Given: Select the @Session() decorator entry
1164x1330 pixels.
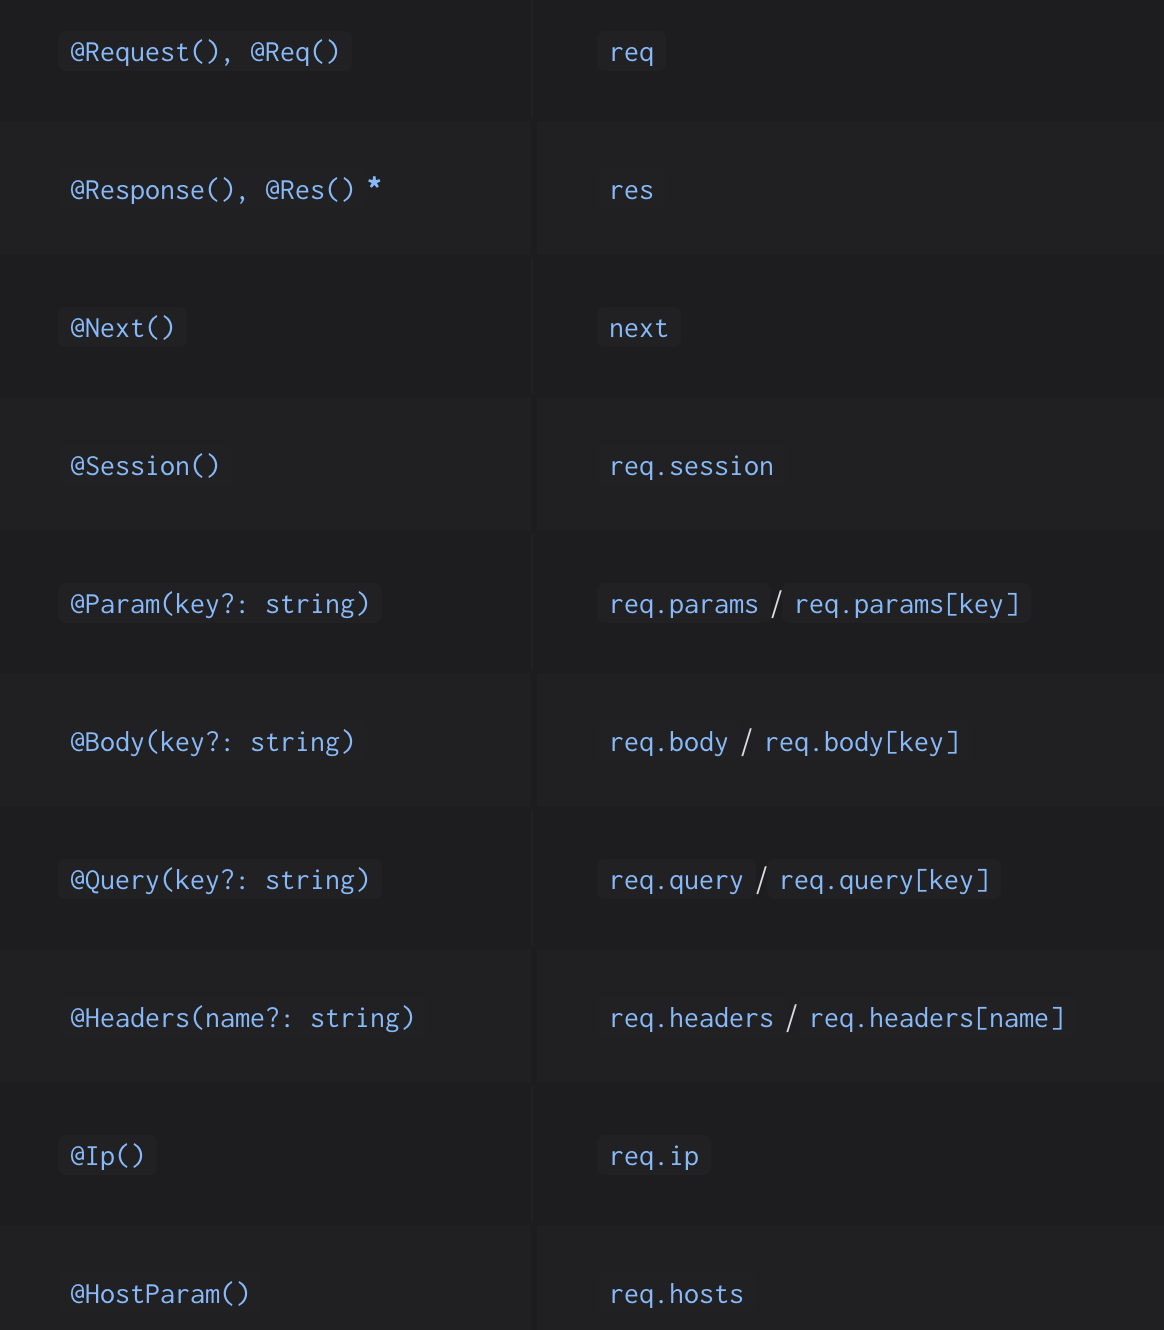Looking at the screenshot, I should point(145,466).
